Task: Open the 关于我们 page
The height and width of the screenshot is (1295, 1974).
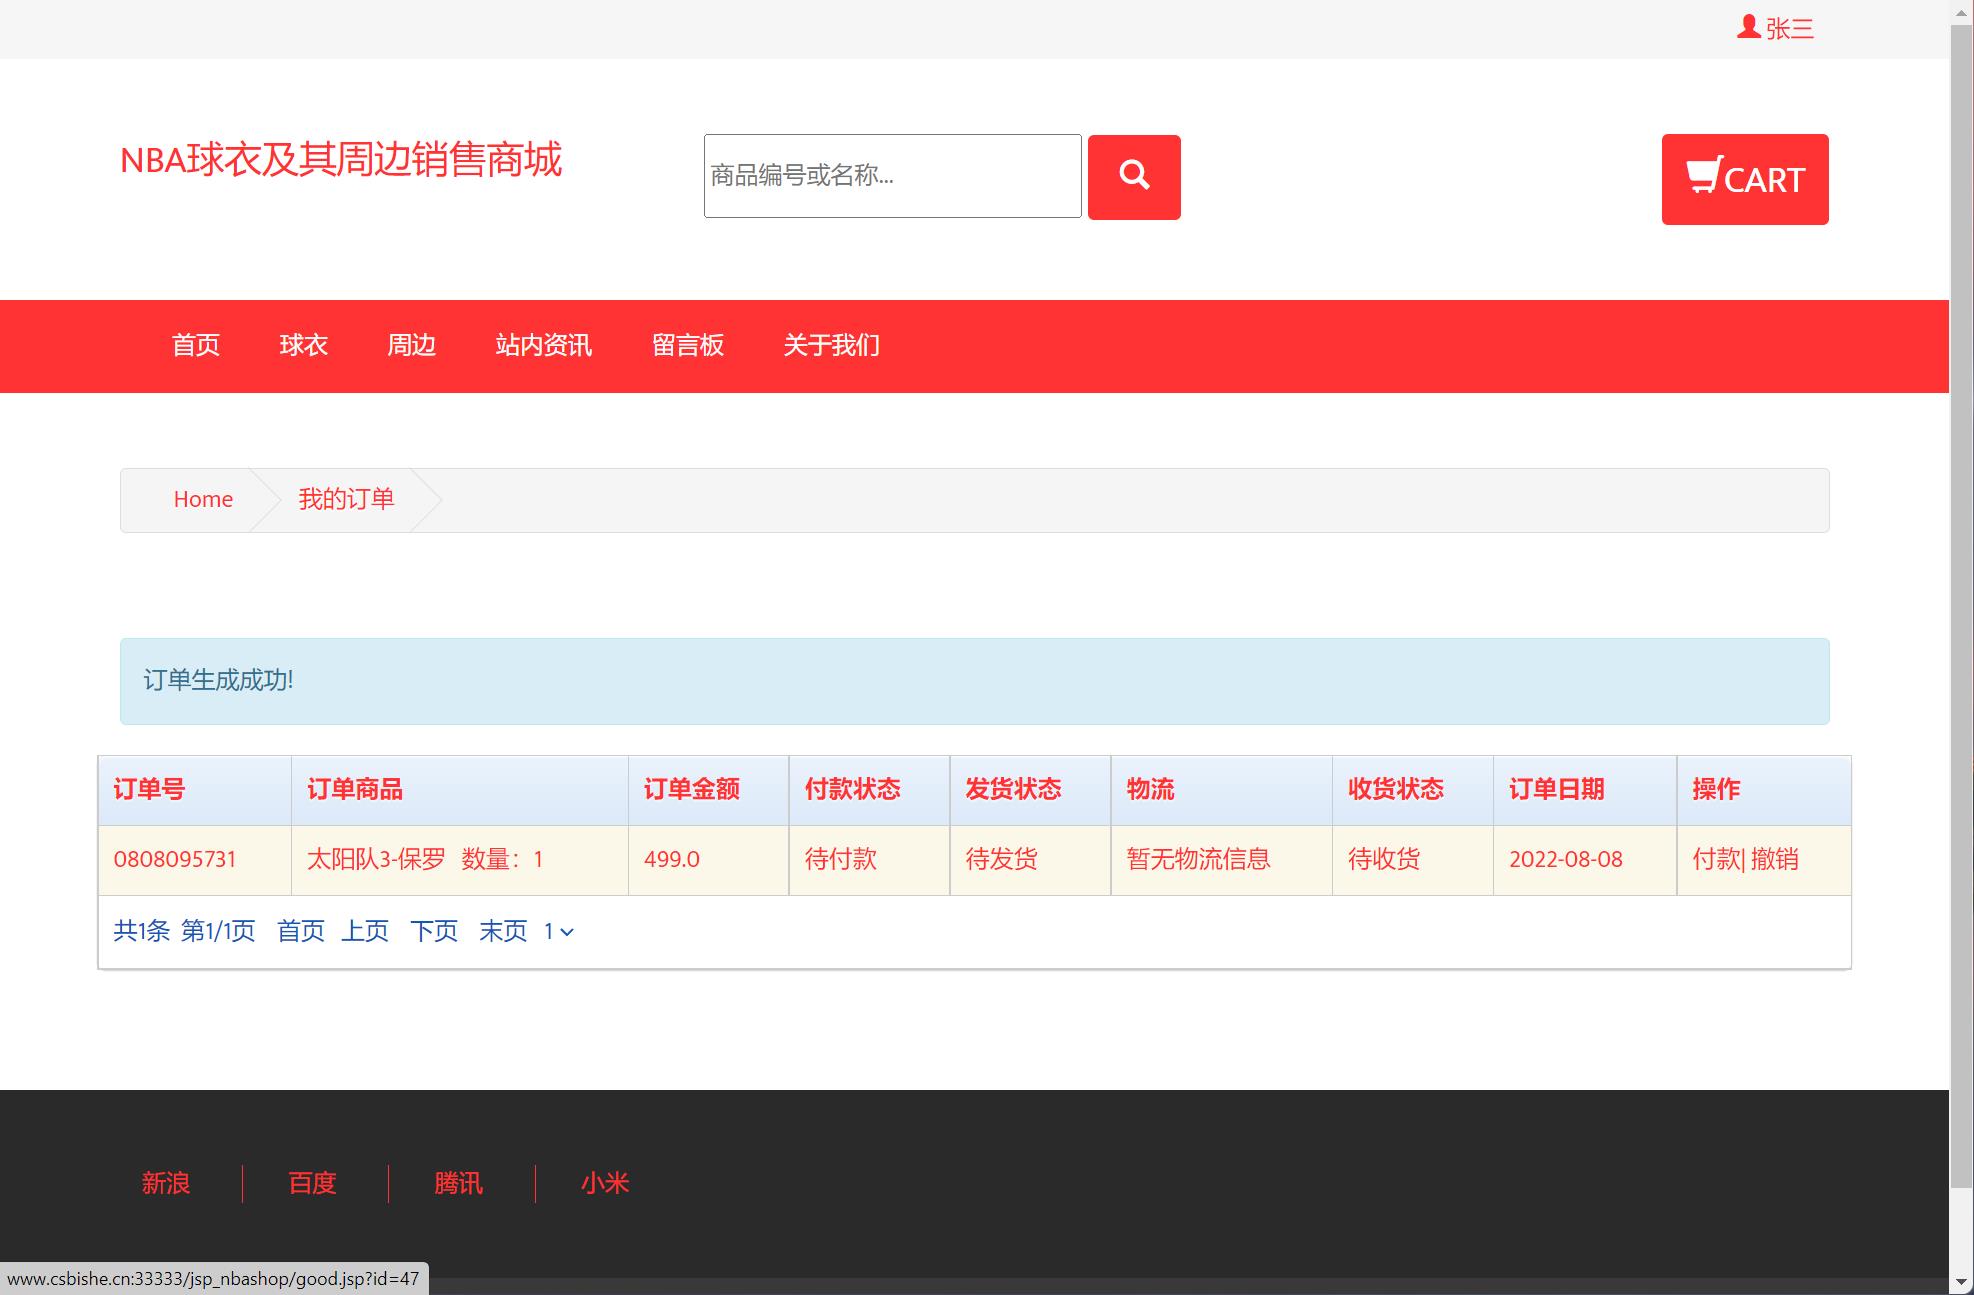Action: click(831, 345)
